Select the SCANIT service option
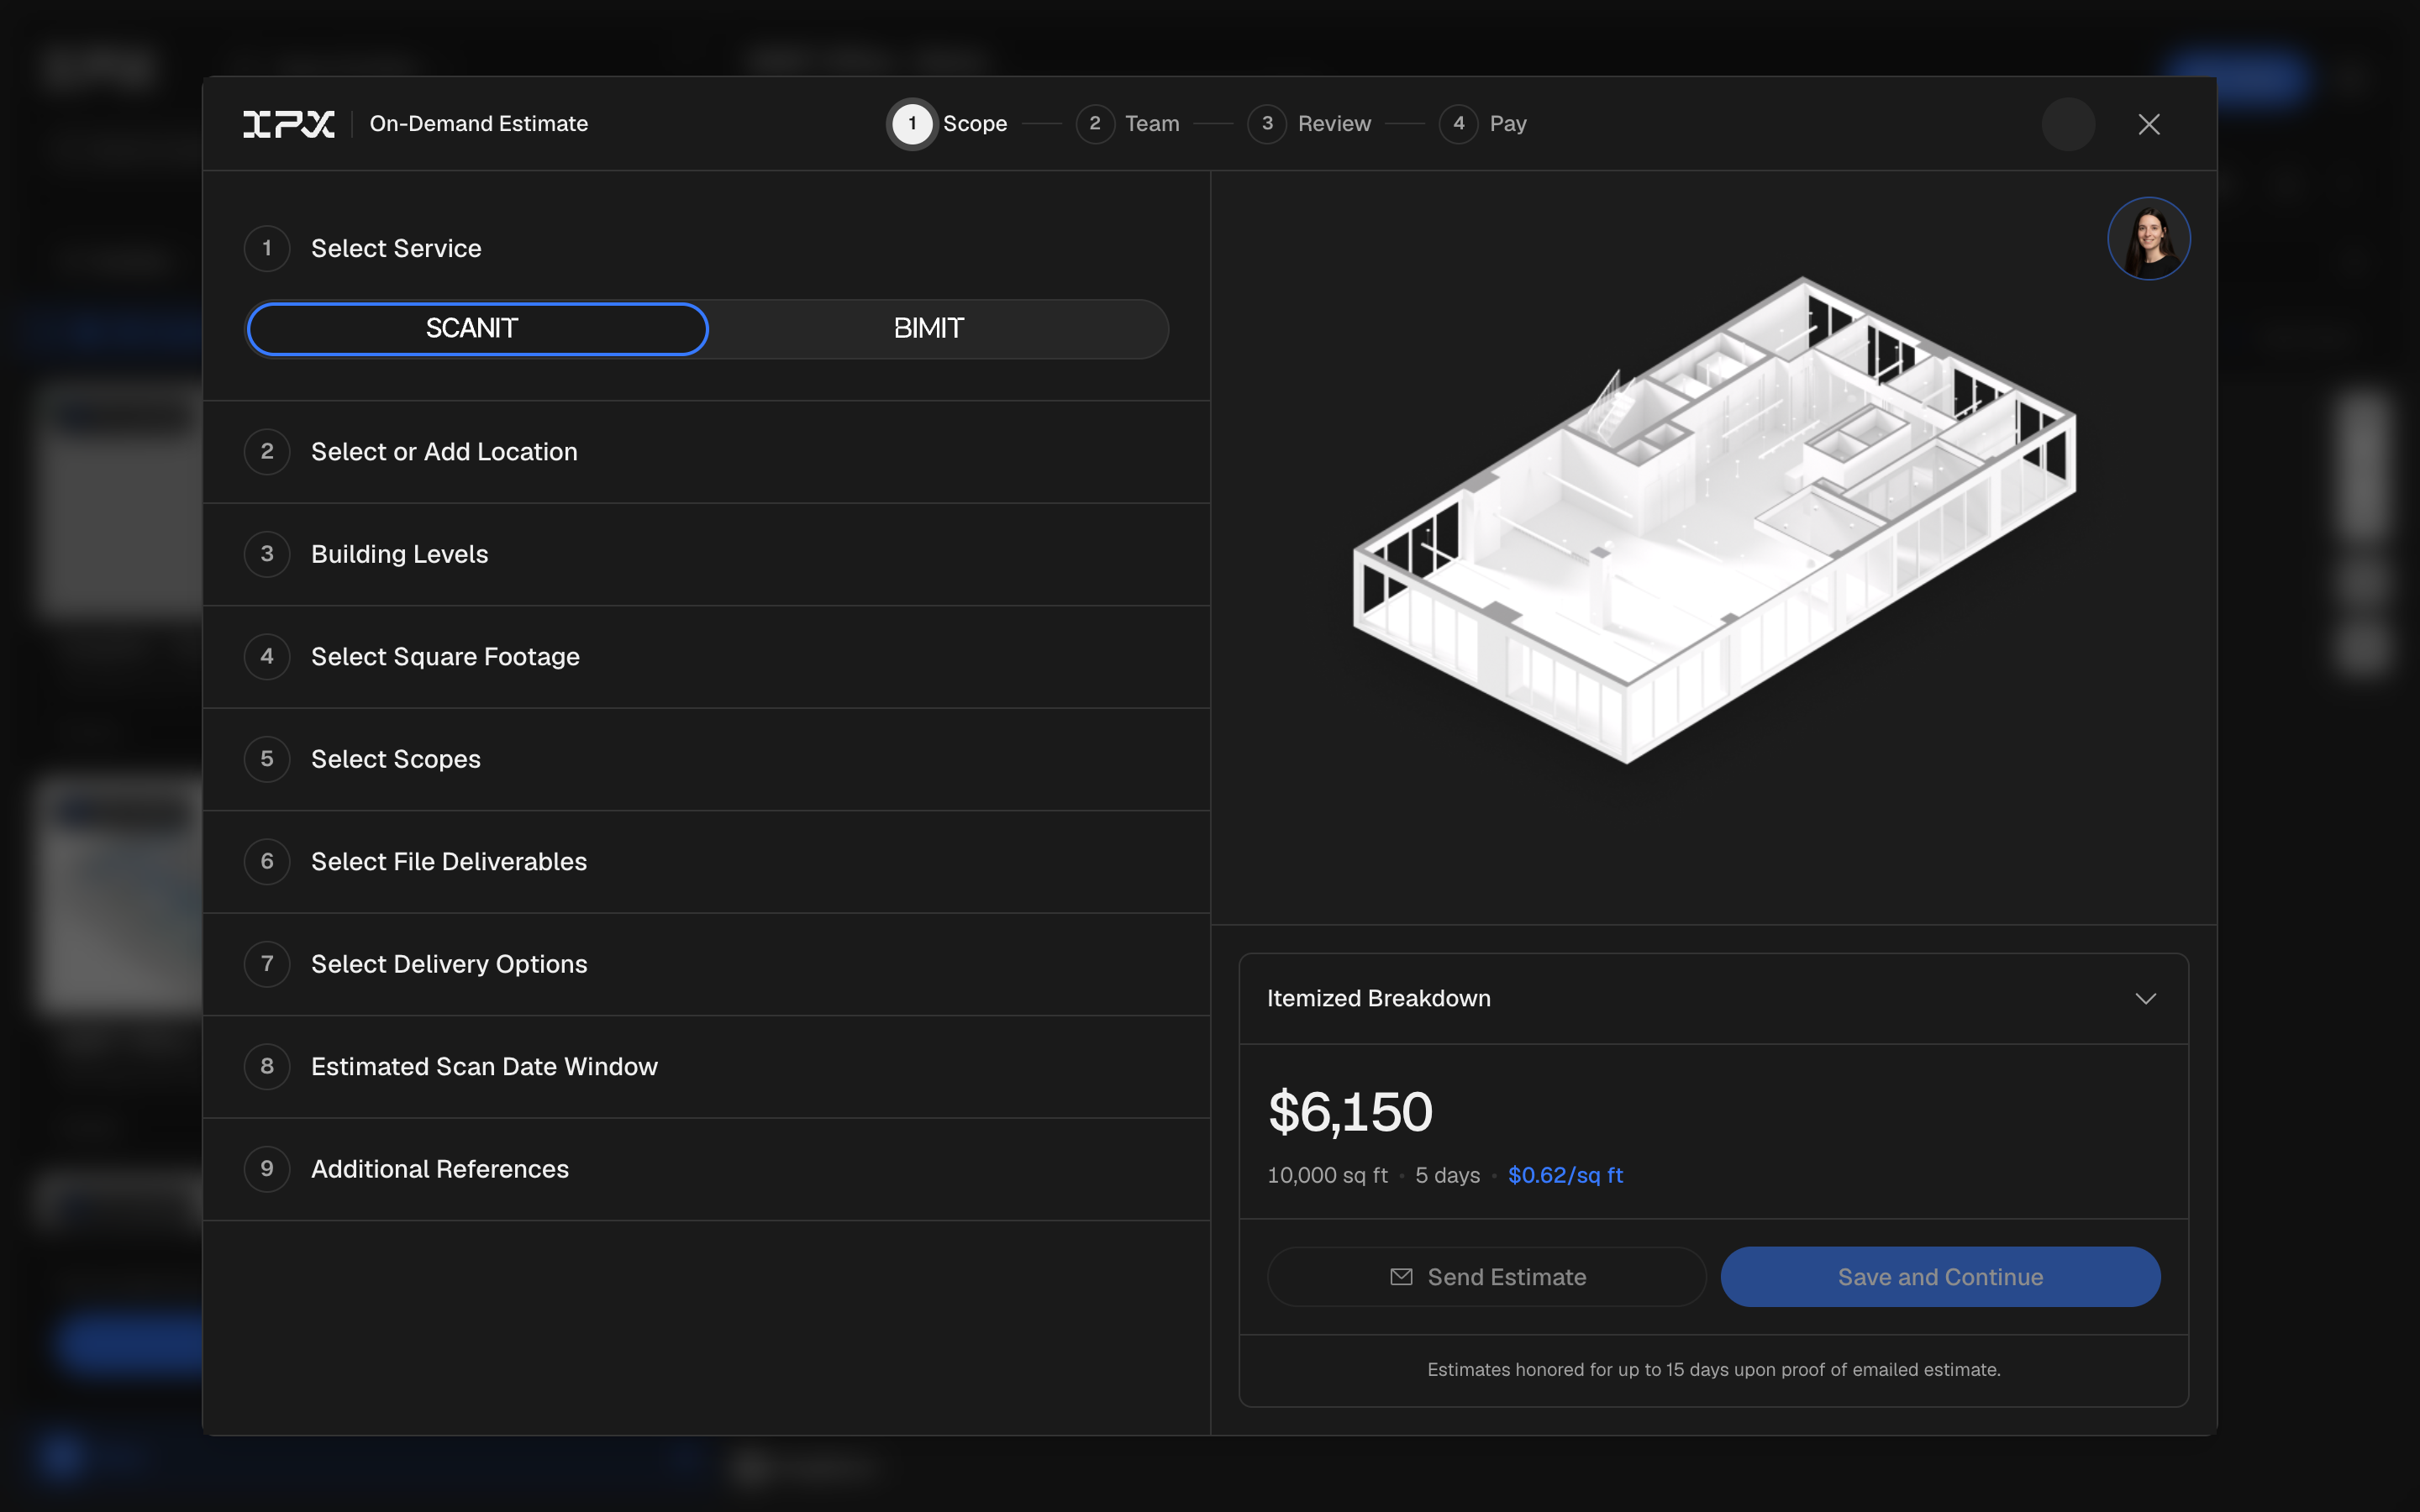The width and height of the screenshot is (2420, 1512). 477,329
